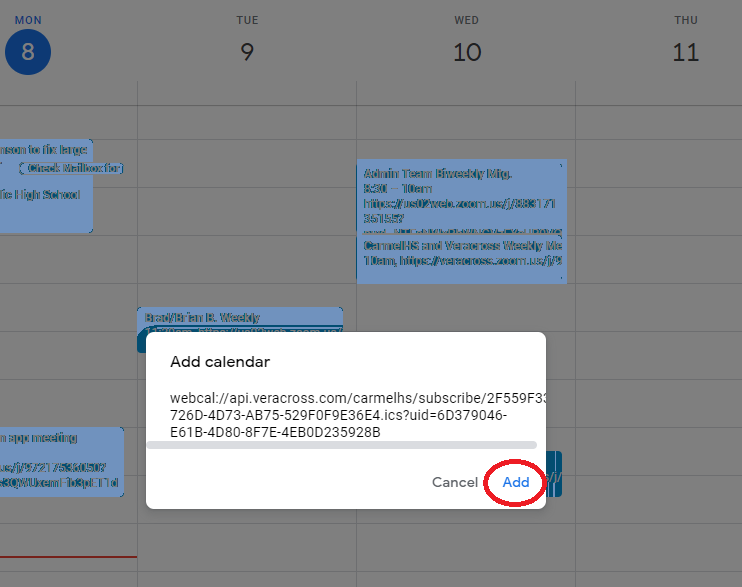742x587 pixels.
Task: Select Thursday 11 date header
Action: (x=686, y=52)
